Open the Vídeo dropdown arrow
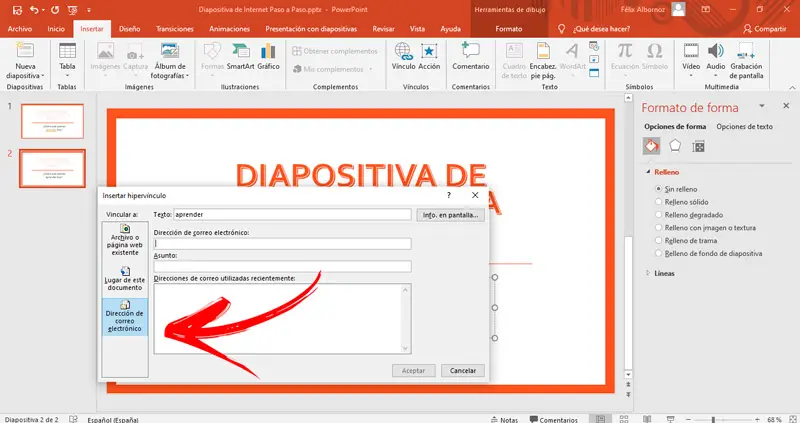The height and width of the screenshot is (423, 800). pos(691,76)
